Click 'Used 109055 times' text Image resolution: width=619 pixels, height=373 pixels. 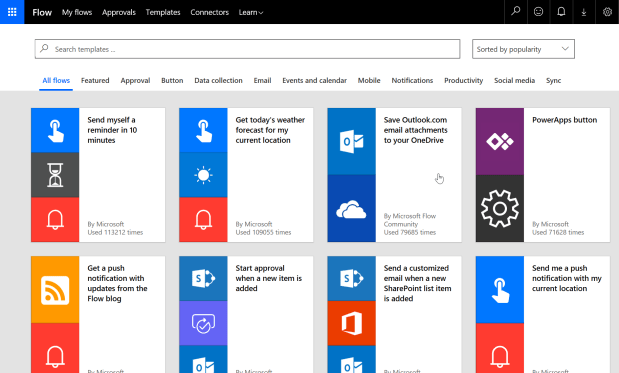(x=263, y=232)
